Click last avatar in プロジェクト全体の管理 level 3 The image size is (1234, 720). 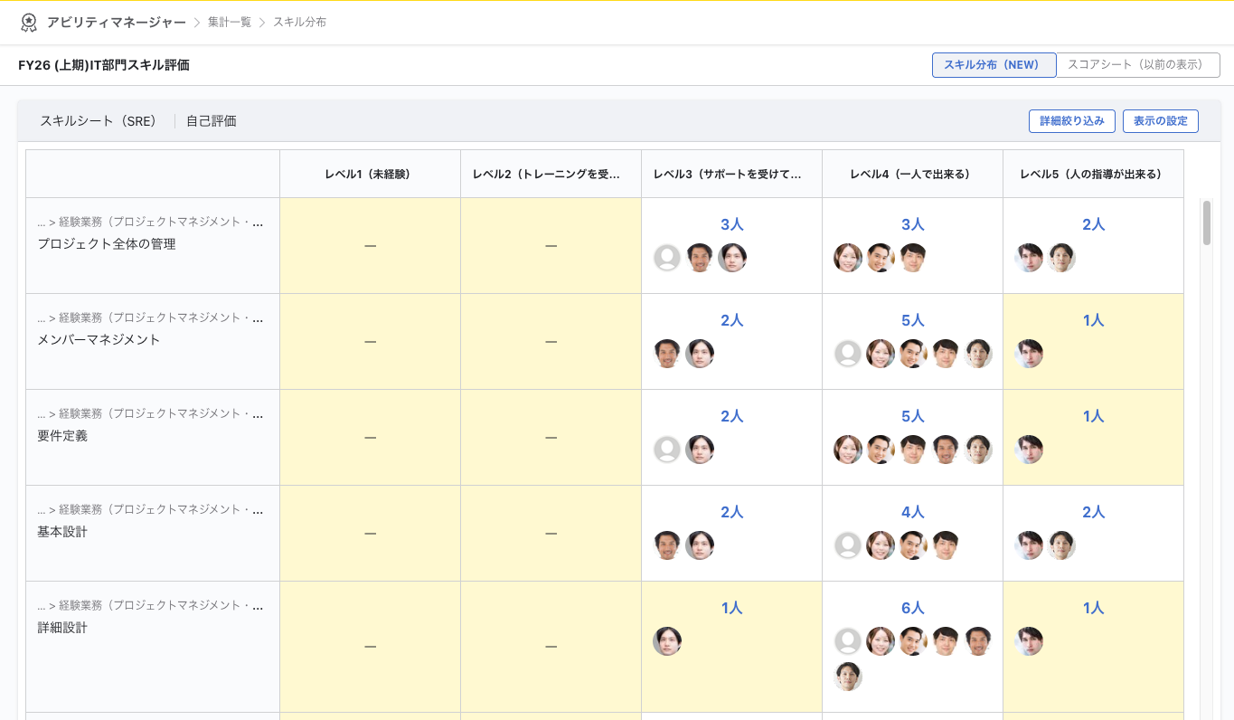pyautogui.click(x=732, y=258)
